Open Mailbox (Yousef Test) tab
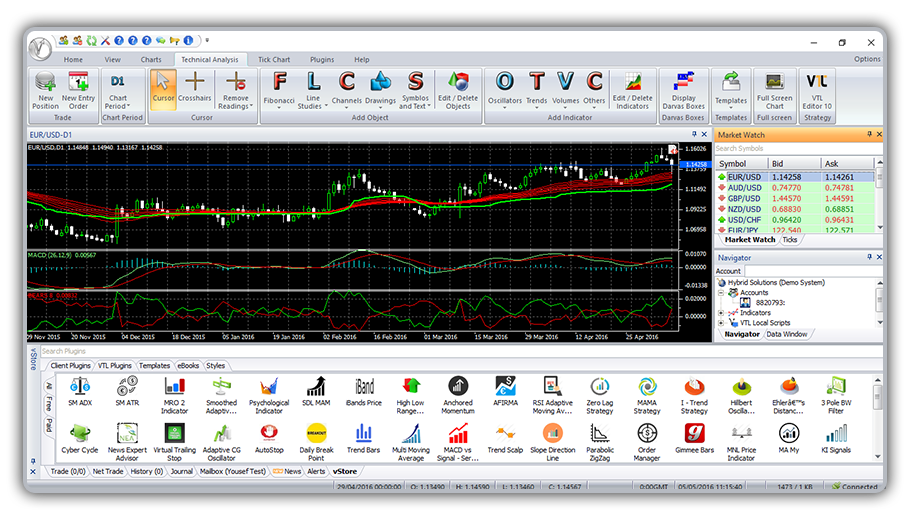The width and height of the screenshot is (913, 521). [232, 472]
